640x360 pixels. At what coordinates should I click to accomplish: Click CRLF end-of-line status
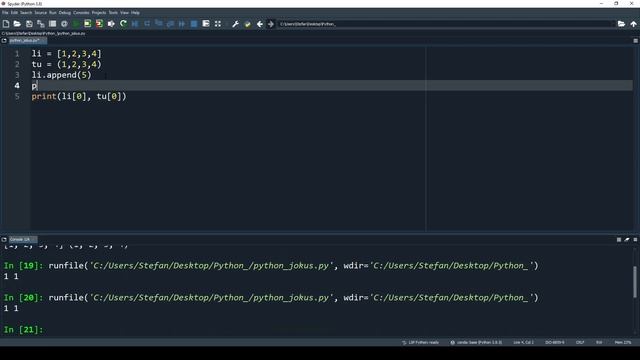[580, 342]
